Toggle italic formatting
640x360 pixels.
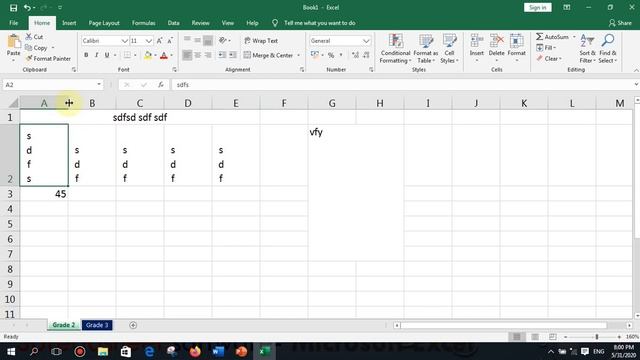coord(96,55)
